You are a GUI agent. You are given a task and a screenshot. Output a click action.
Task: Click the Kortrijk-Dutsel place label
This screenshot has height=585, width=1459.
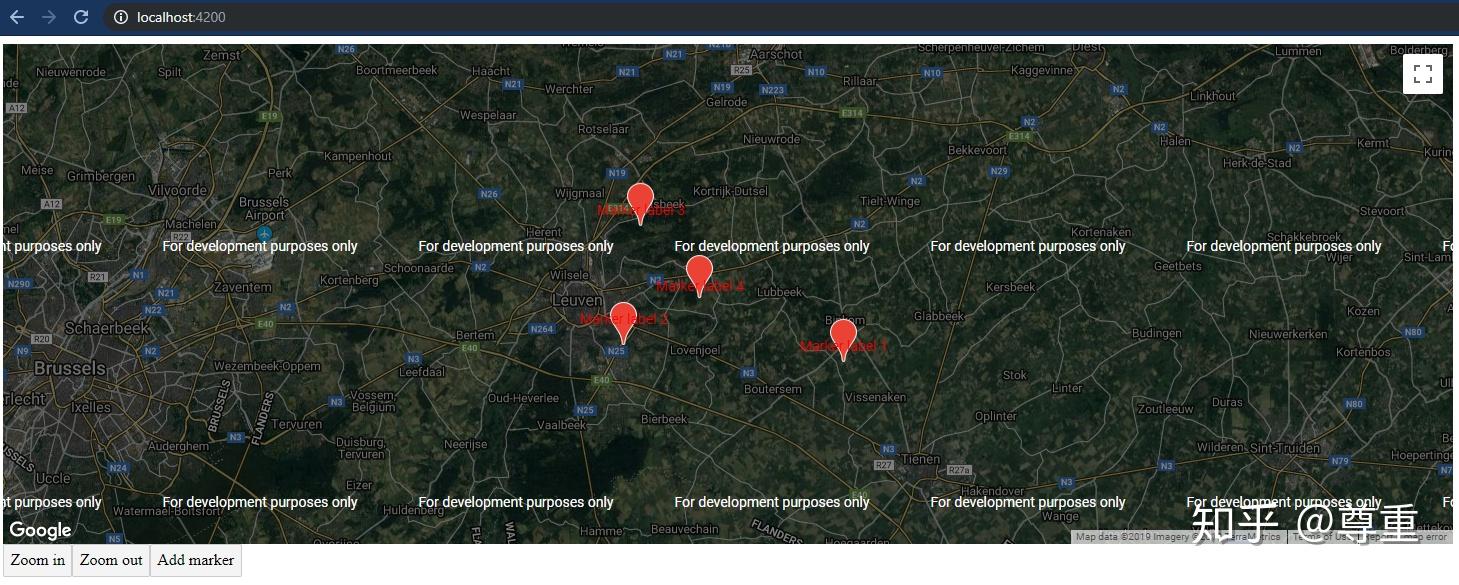coord(731,191)
